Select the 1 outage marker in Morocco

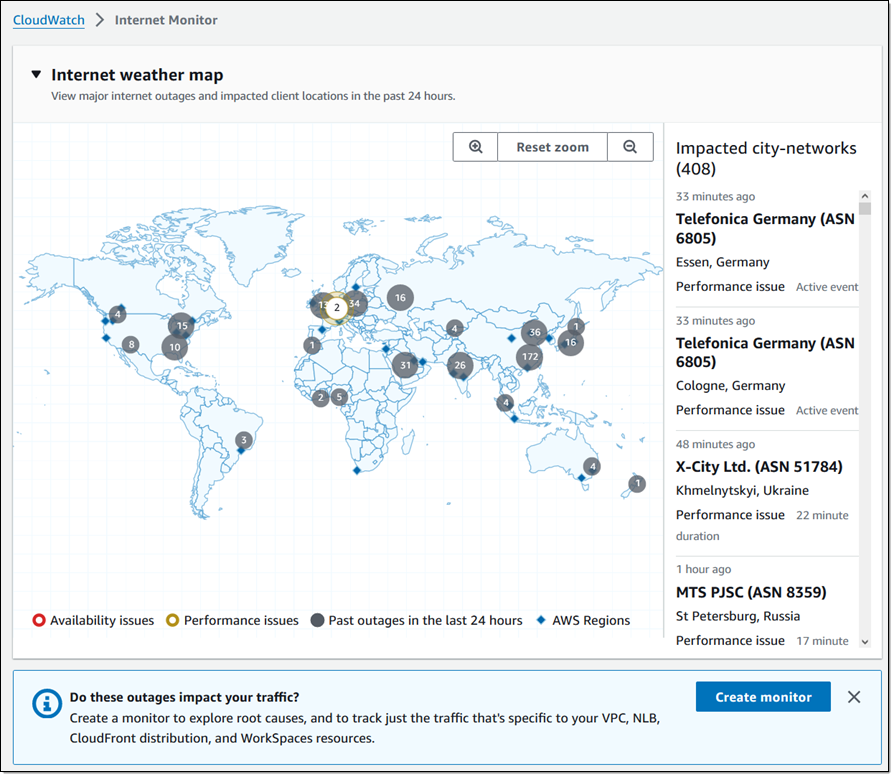coord(313,347)
